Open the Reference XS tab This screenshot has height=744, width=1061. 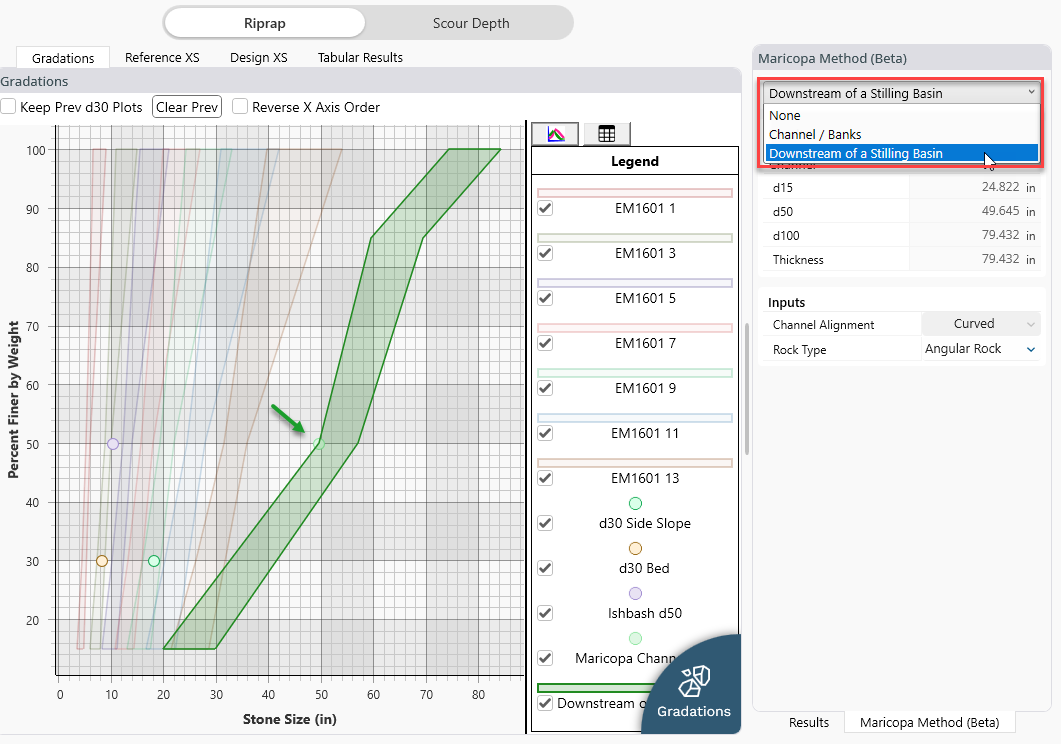[162, 57]
